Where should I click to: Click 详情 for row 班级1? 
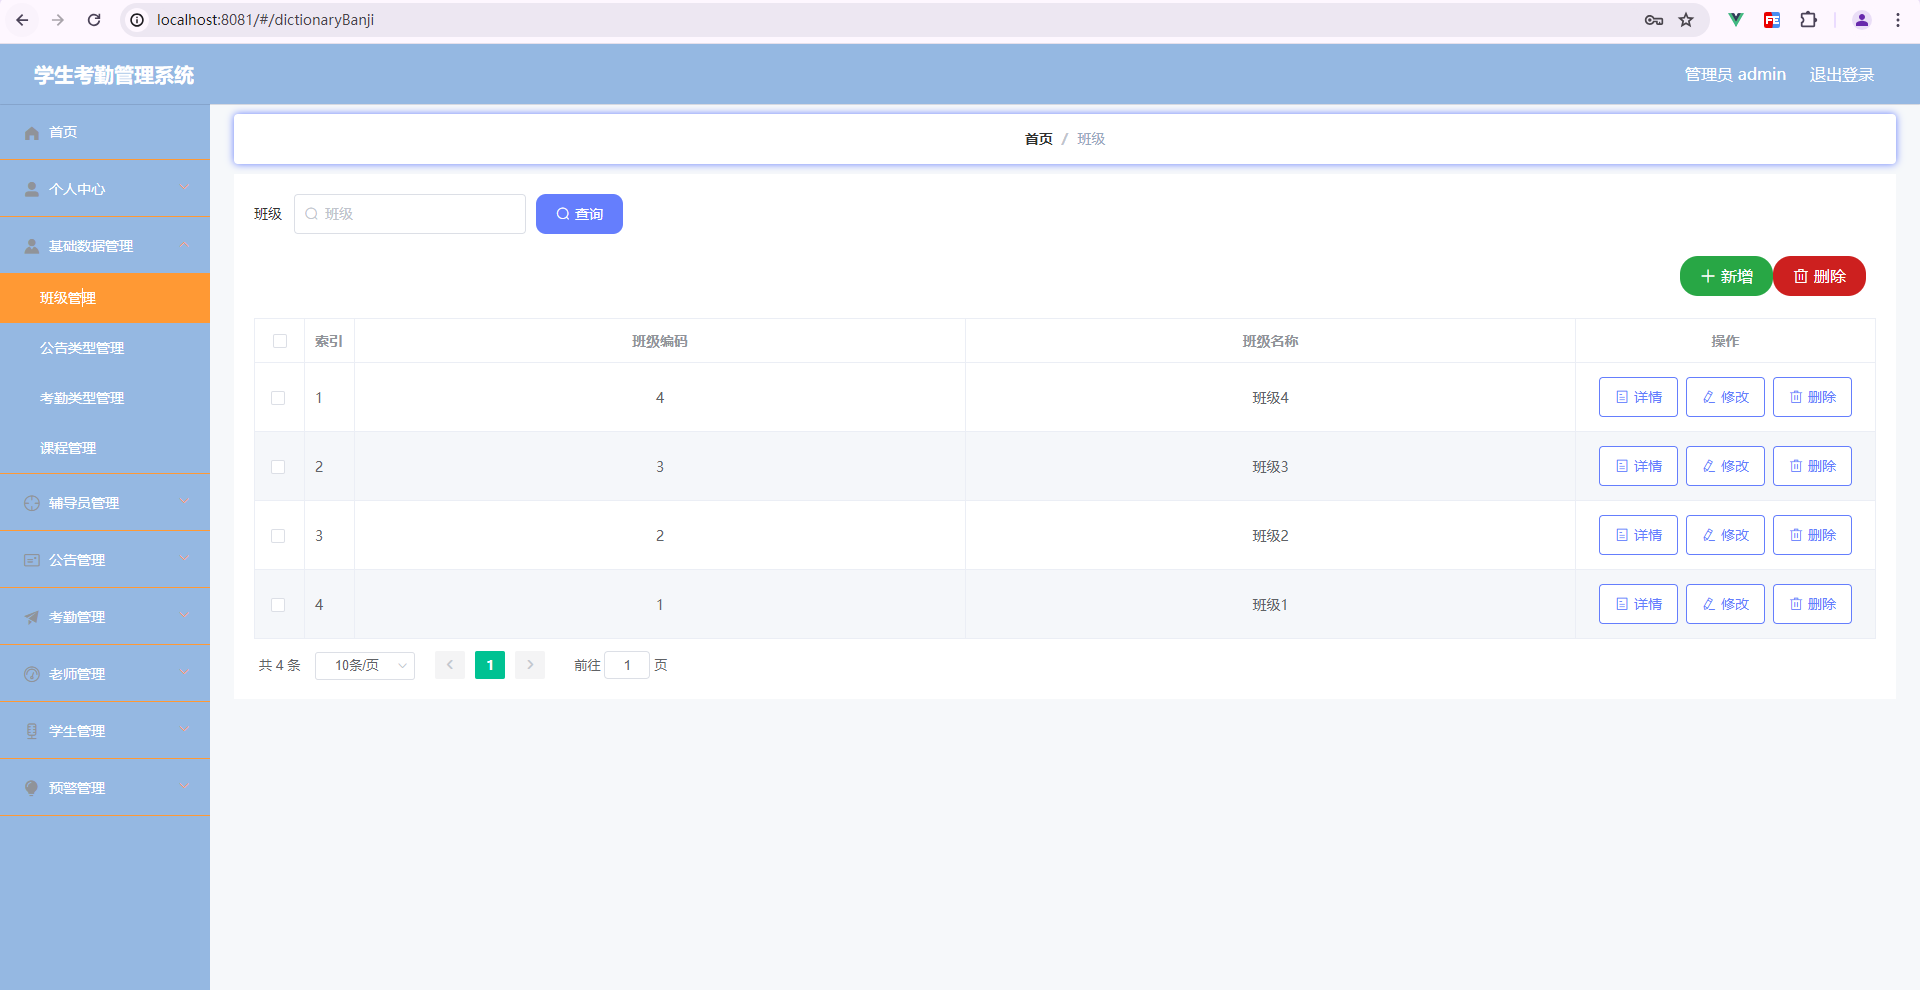coord(1638,604)
